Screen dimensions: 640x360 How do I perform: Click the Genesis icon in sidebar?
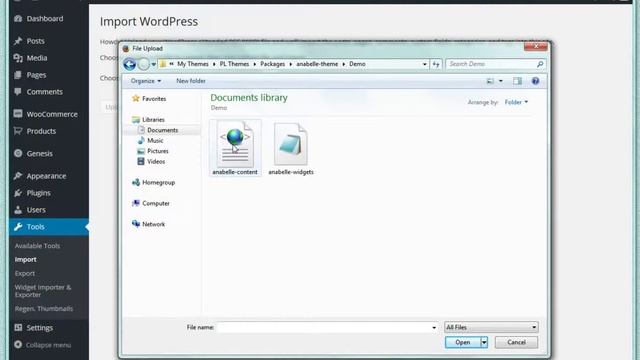point(18,153)
